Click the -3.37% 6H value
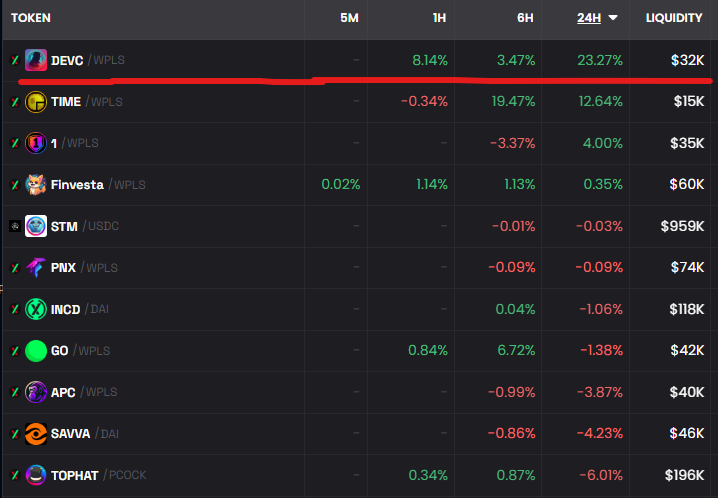Image resolution: width=718 pixels, height=498 pixels. [x=512, y=143]
